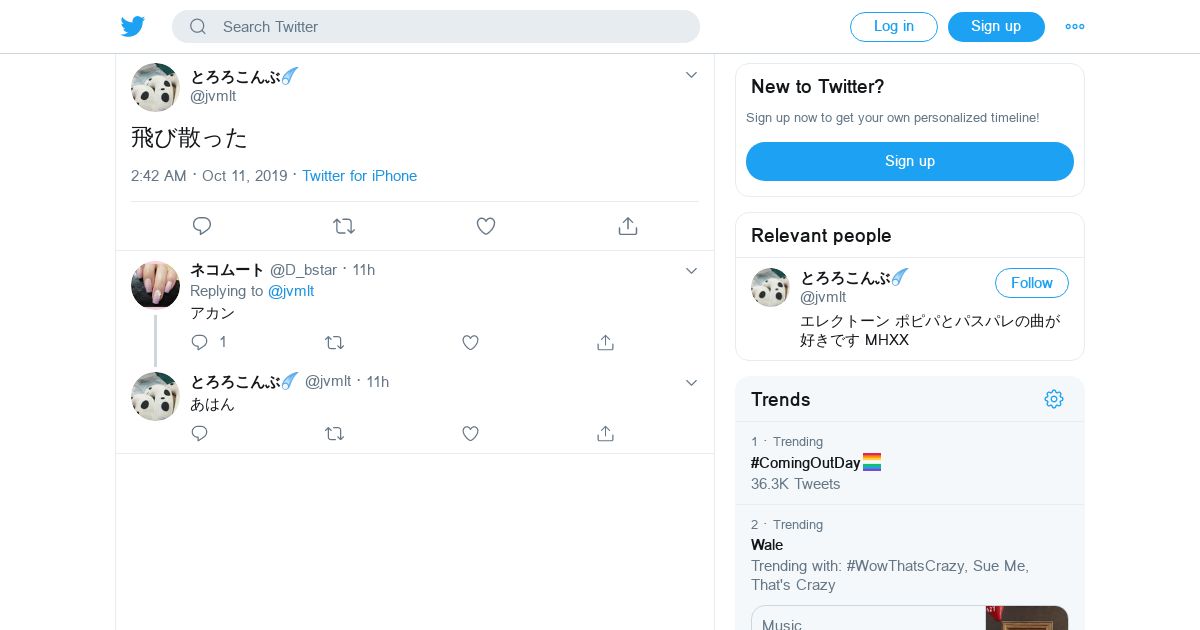The height and width of the screenshot is (630, 1200).
Task: Open chevron menu on あはん reply
Action: [691, 383]
